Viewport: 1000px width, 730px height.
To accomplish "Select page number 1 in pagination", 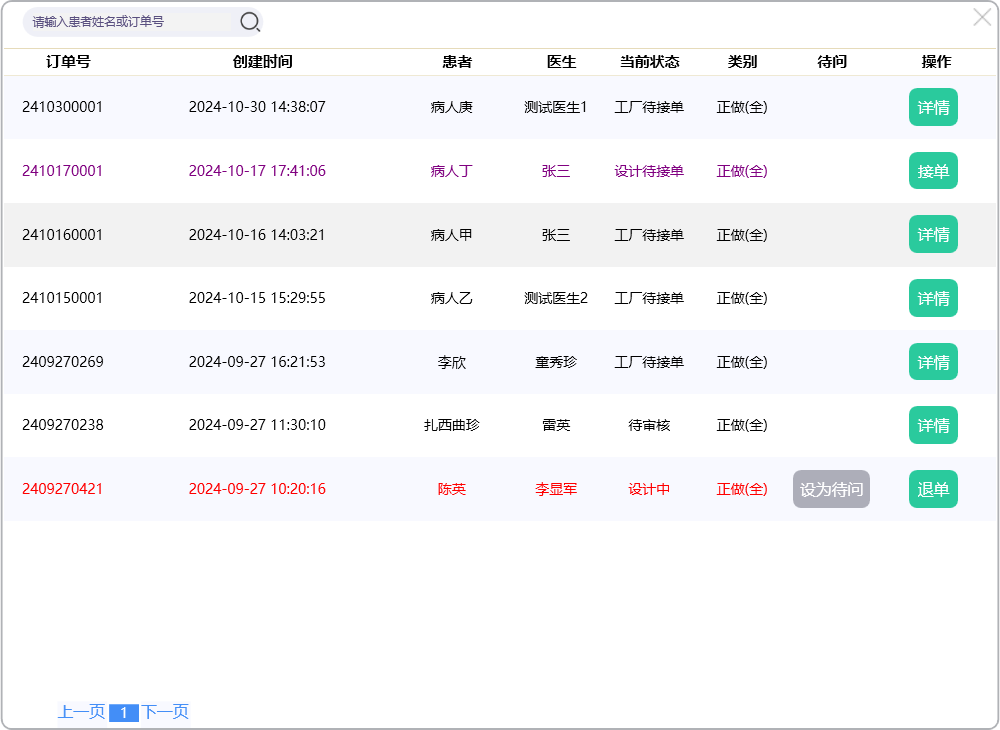I will click(123, 713).
